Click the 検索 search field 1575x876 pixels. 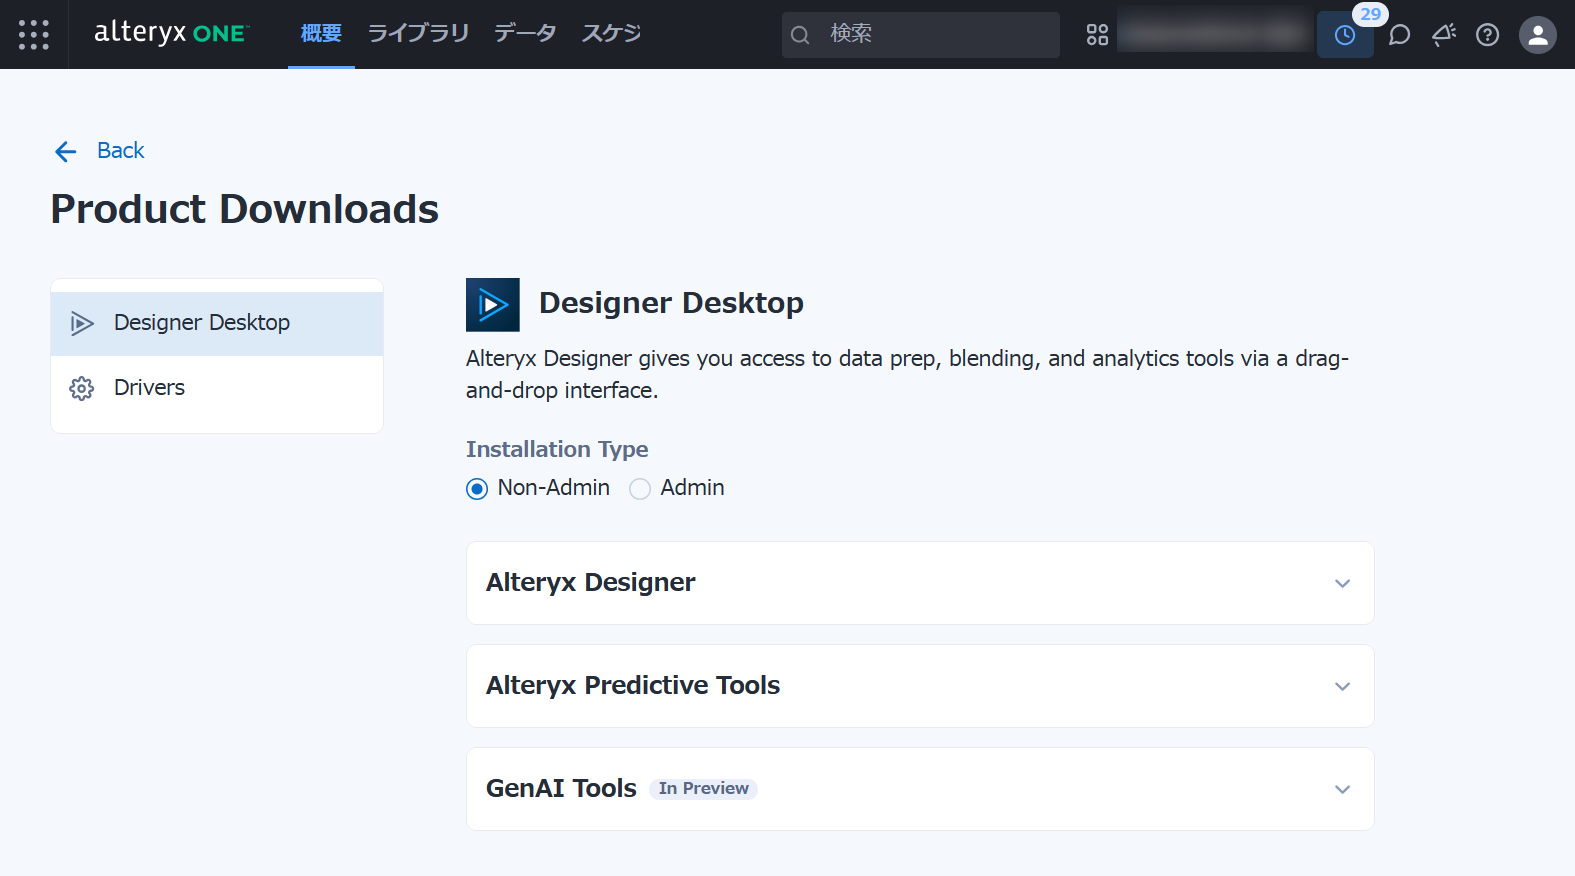click(921, 35)
